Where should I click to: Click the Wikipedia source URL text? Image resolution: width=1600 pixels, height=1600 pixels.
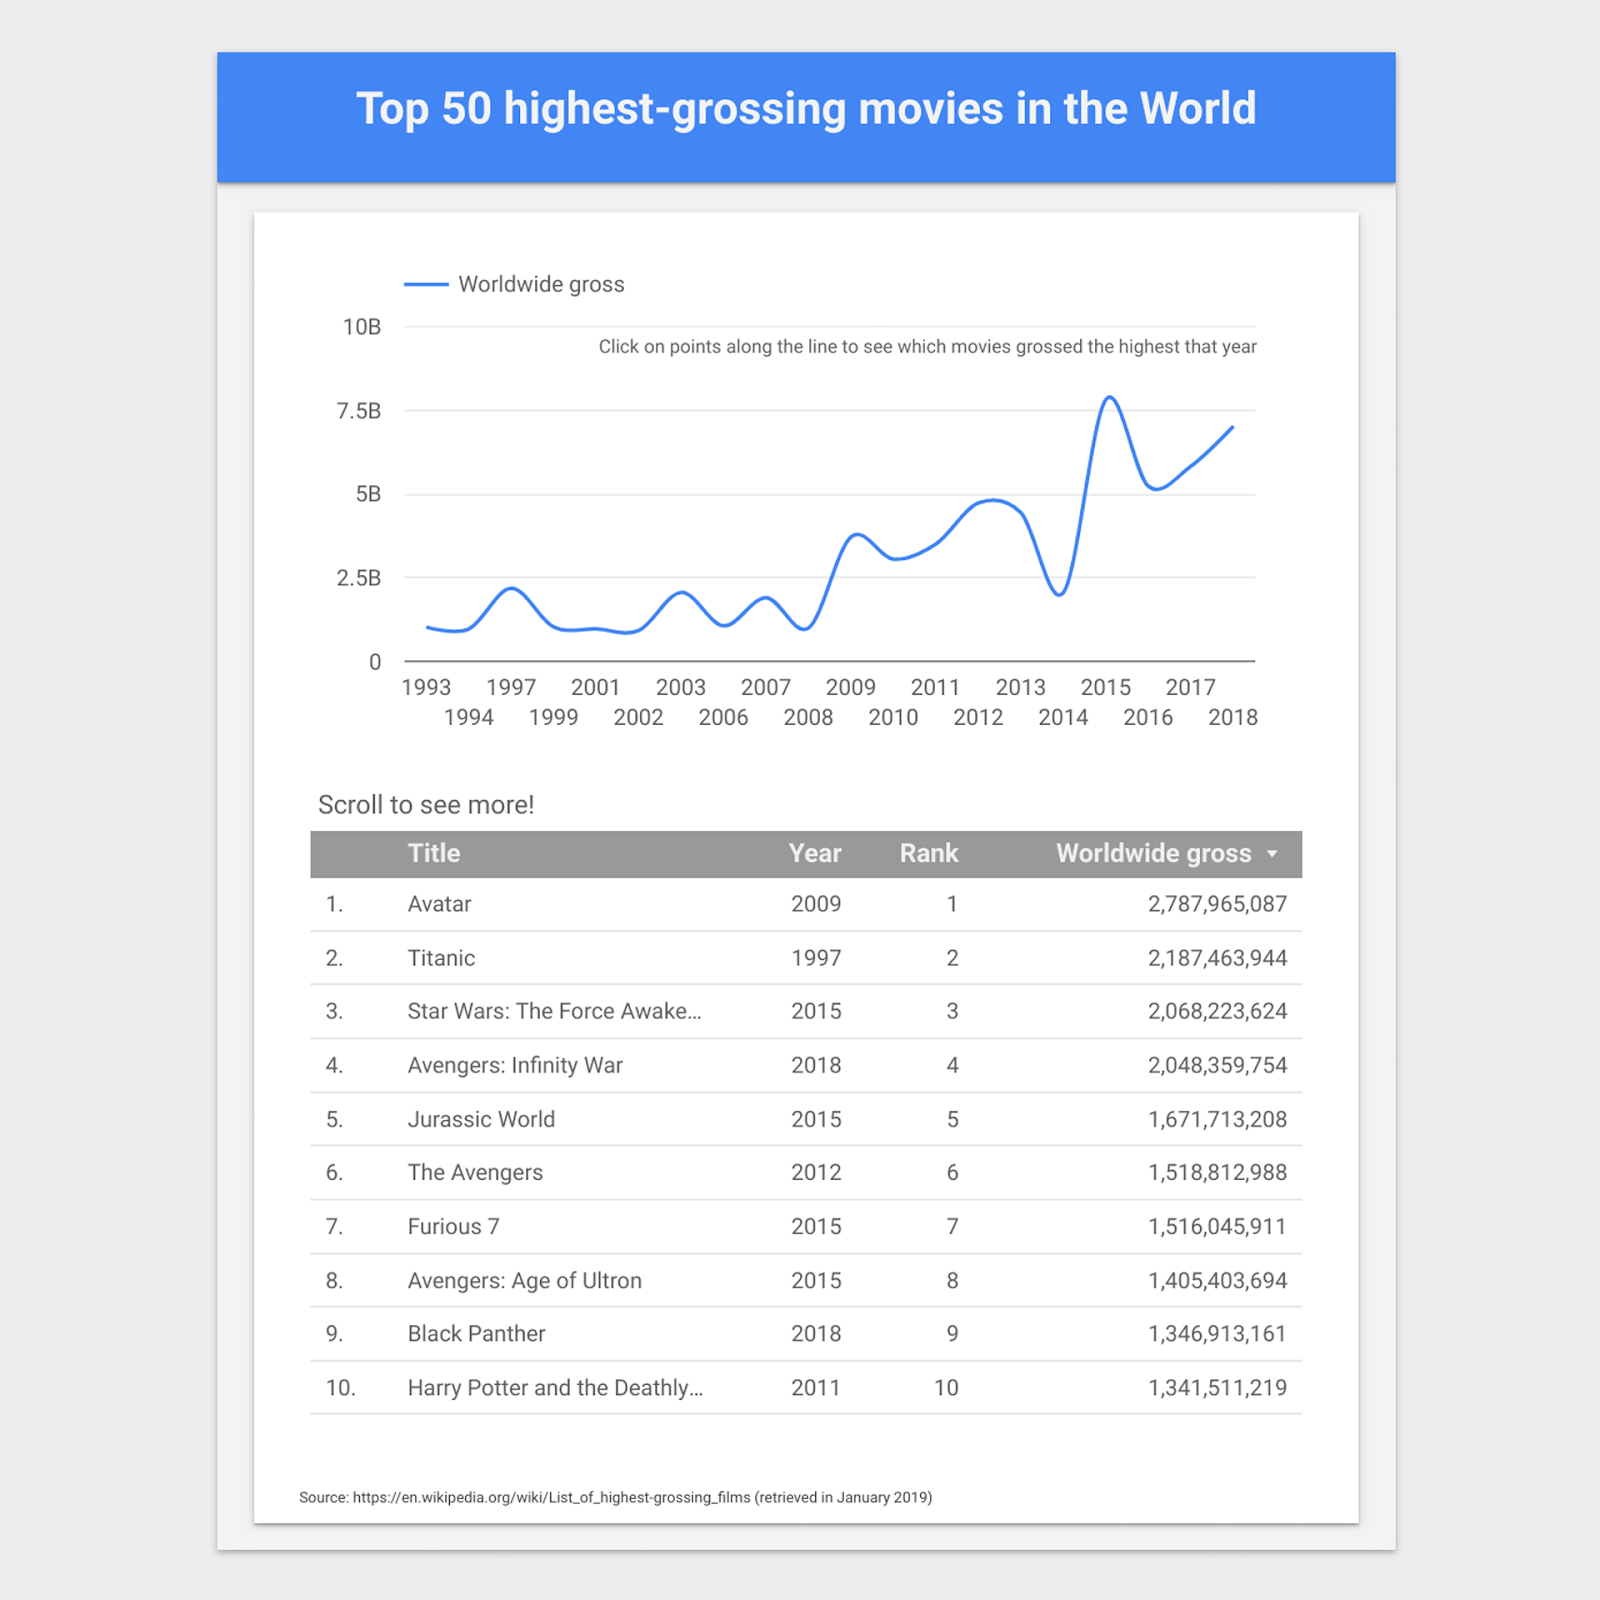[551, 1497]
